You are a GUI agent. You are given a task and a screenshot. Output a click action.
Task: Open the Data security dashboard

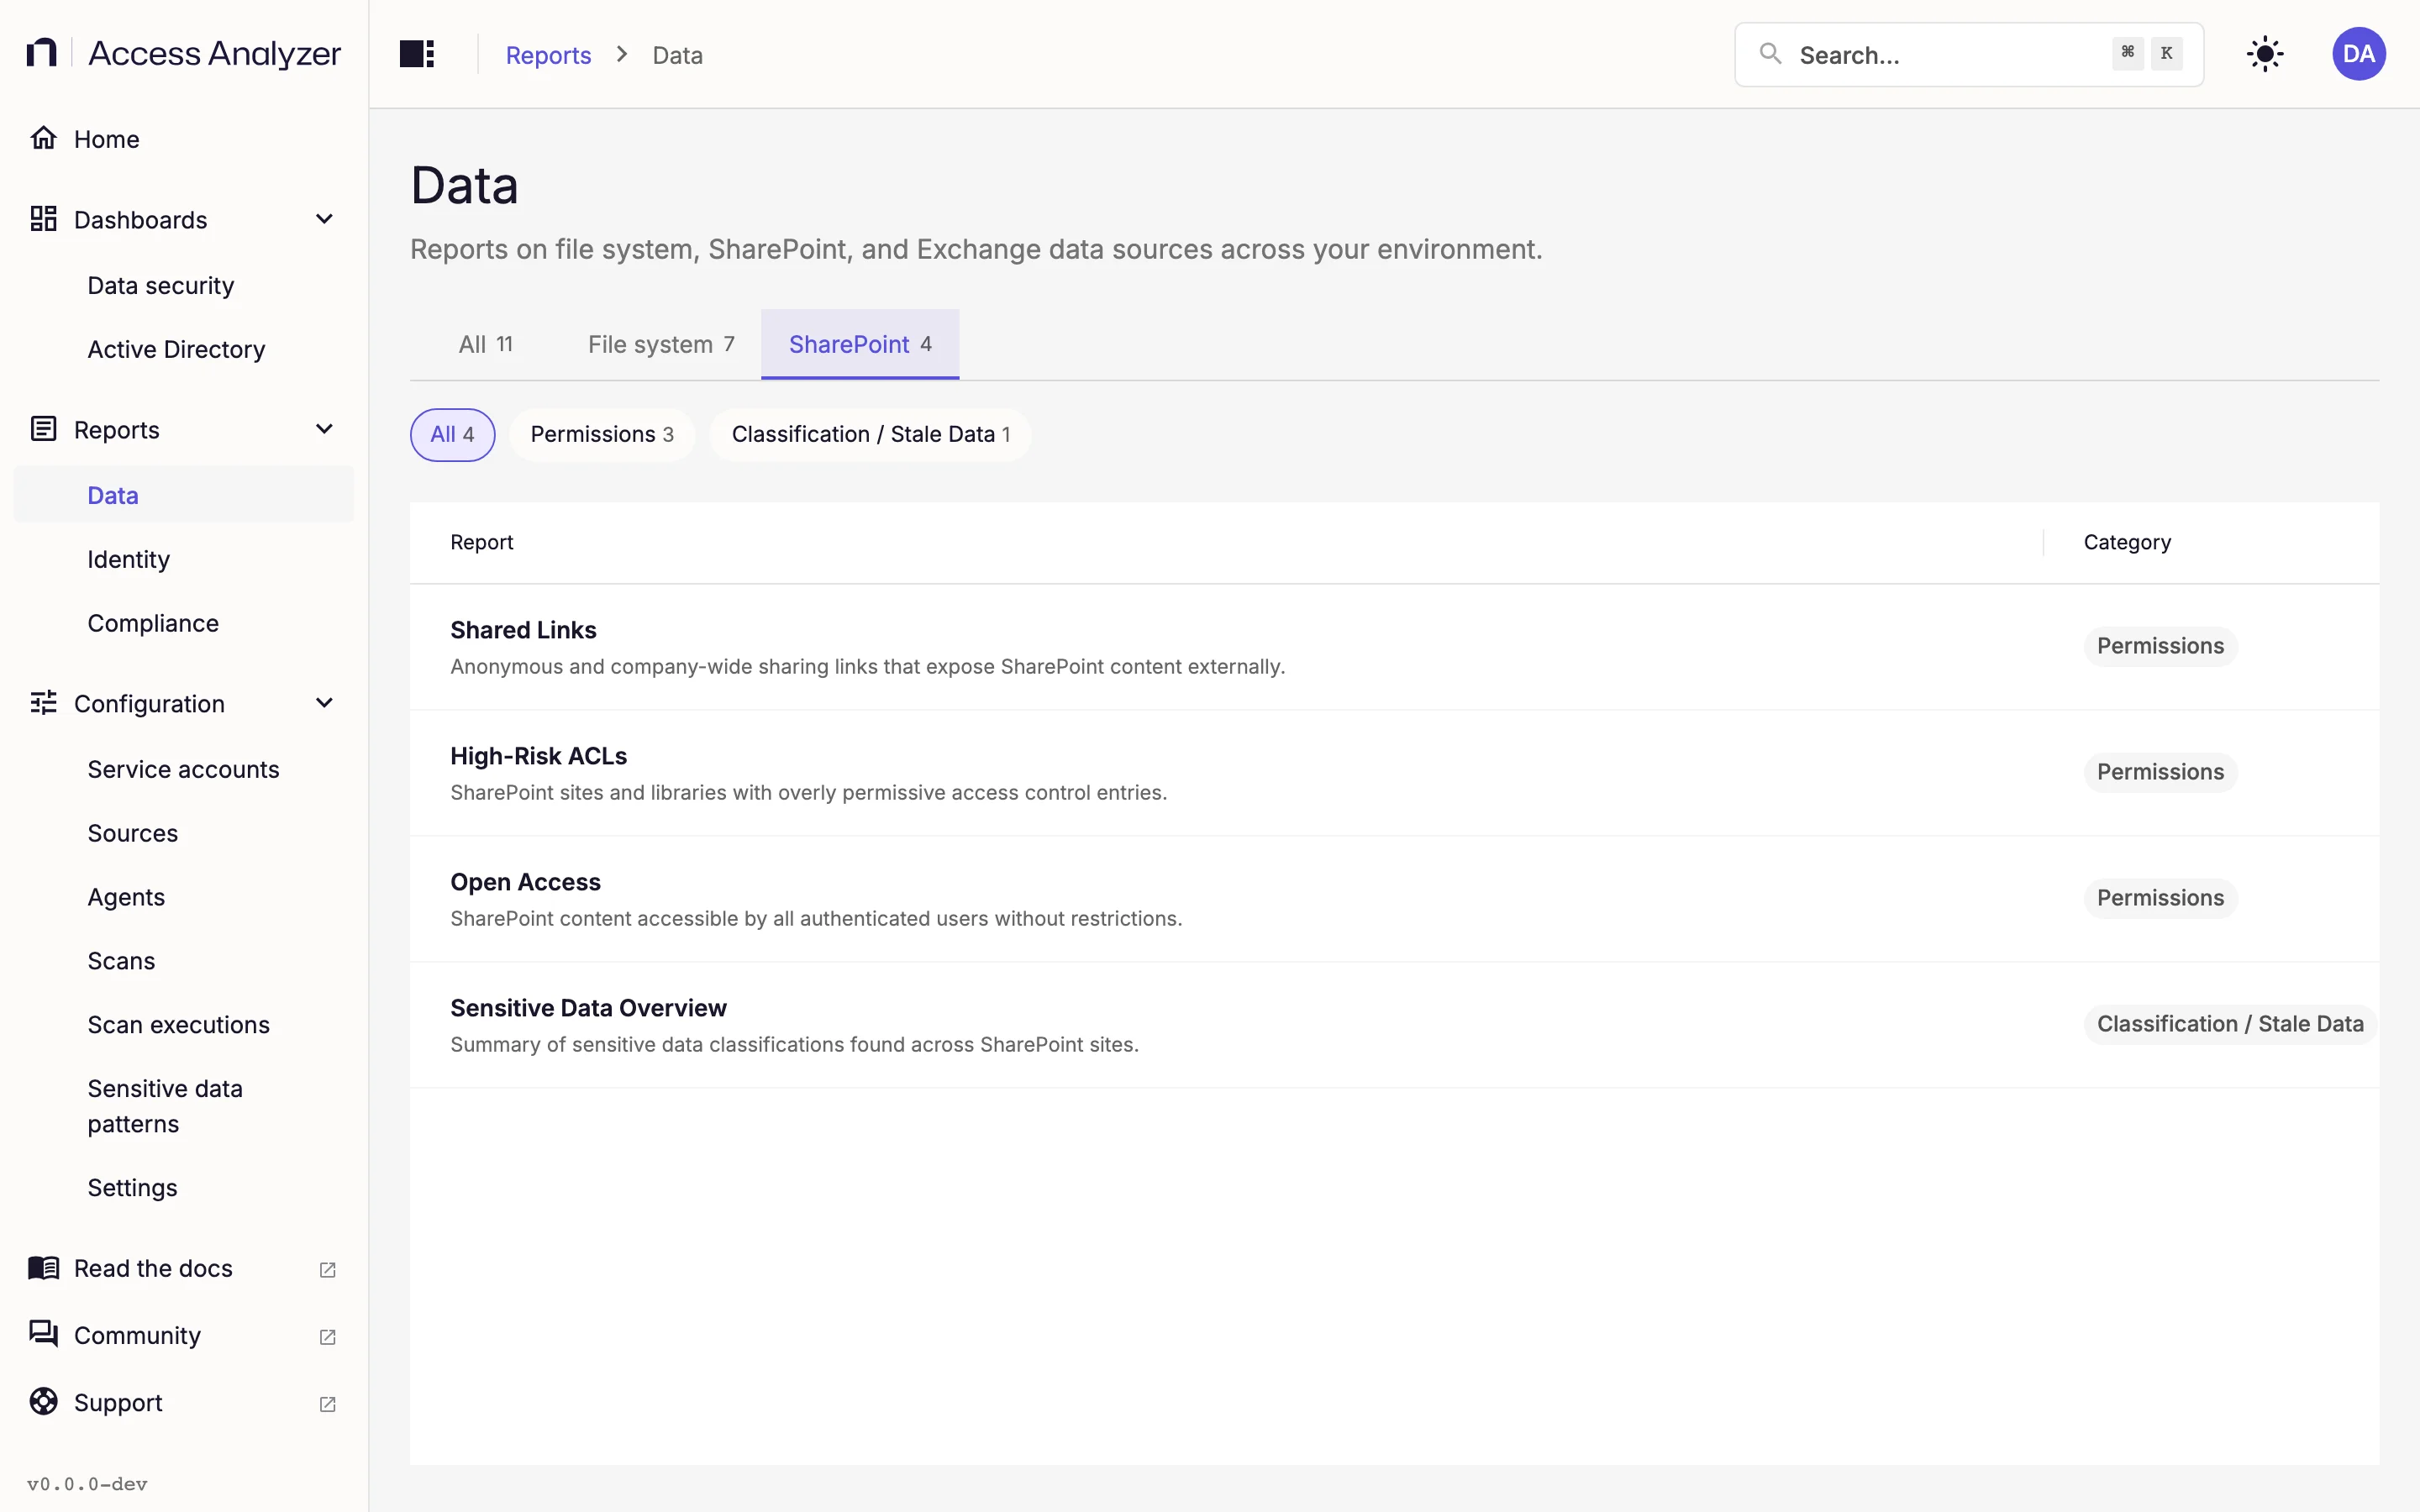(x=184, y=285)
